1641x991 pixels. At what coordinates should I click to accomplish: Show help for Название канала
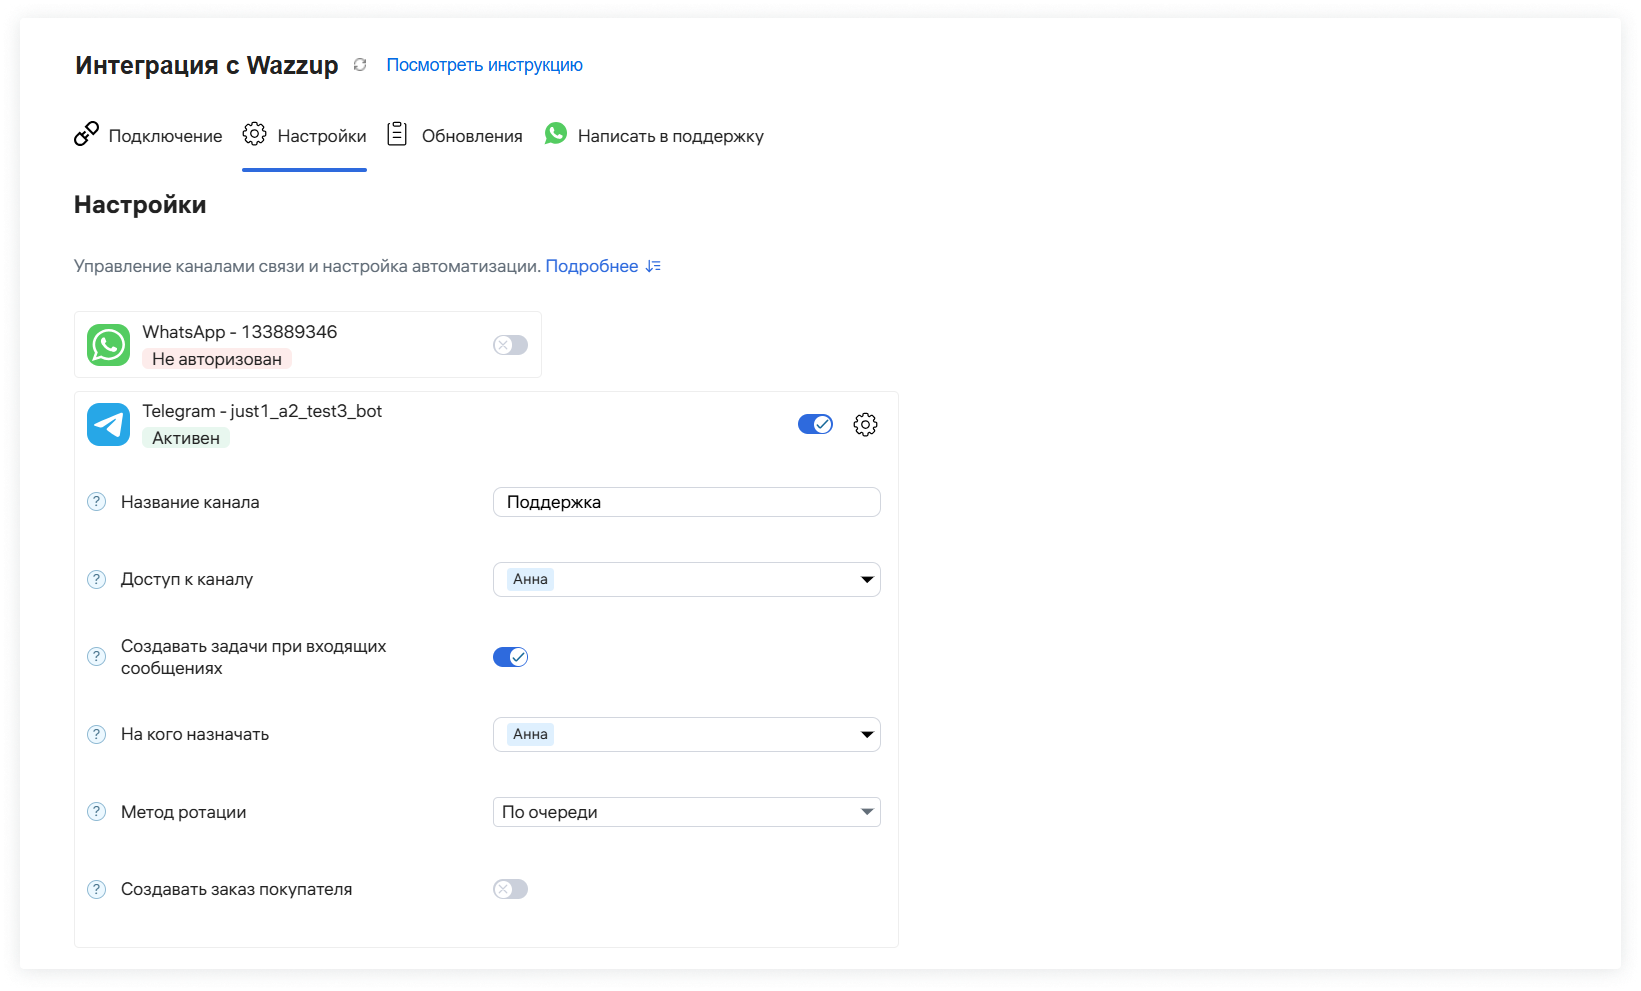click(x=96, y=502)
